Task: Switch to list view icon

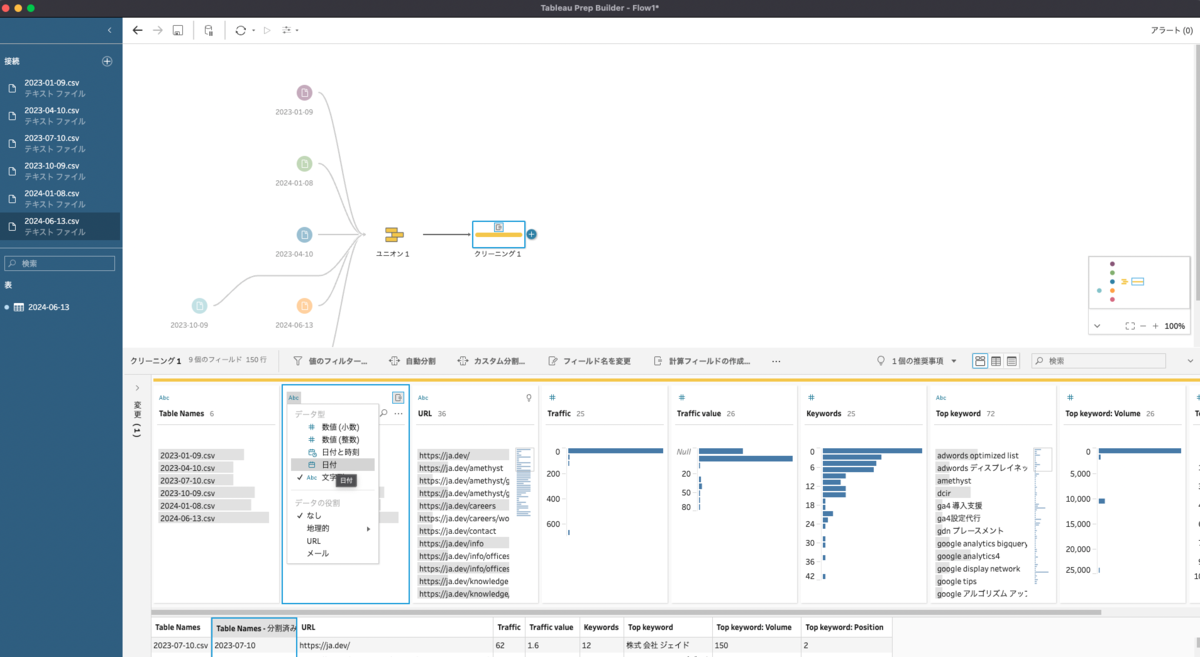Action: [x=1012, y=361]
